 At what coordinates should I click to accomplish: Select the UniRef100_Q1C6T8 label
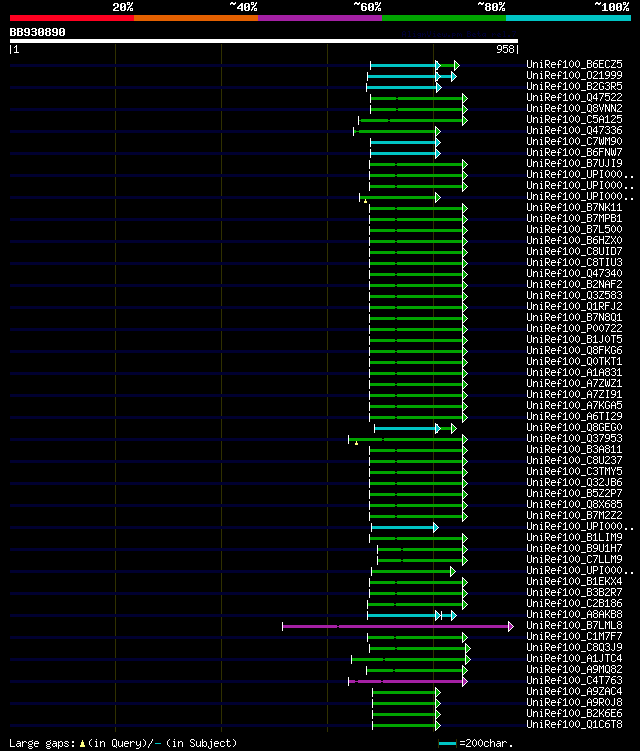[x=574, y=725]
